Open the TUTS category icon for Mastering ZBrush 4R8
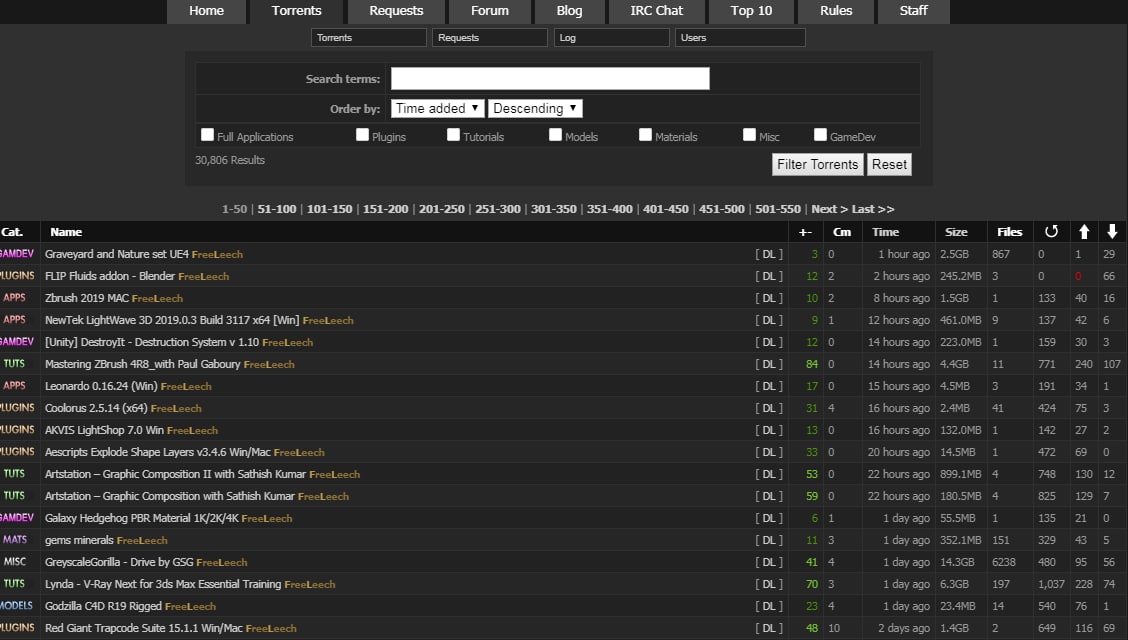Viewport: 1128px width, 640px height. click(14, 364)
